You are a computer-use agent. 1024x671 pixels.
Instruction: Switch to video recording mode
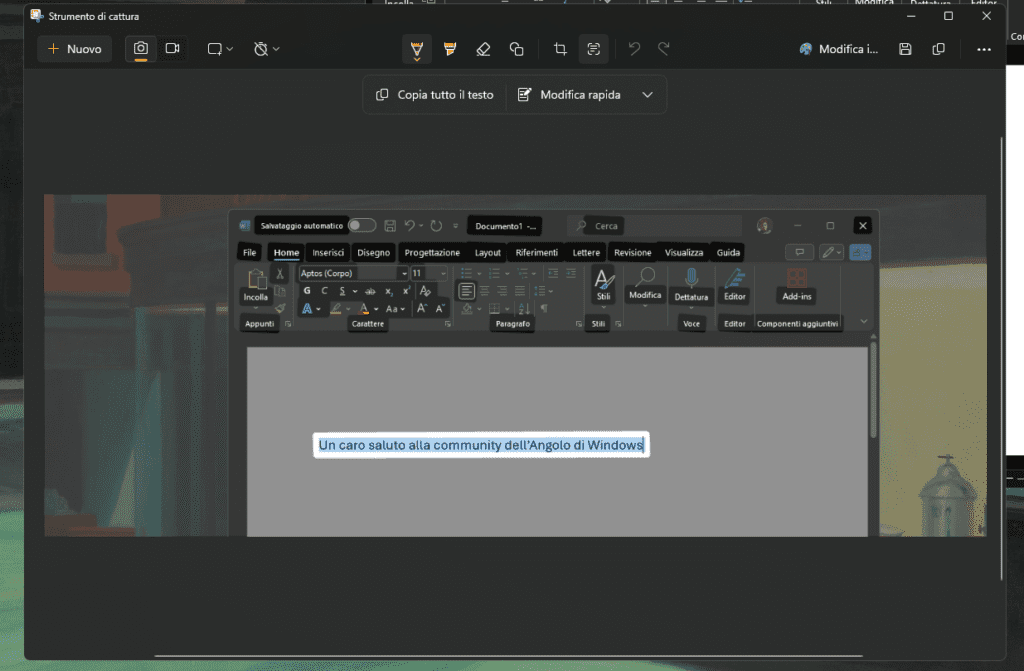[x=172, y=49]
